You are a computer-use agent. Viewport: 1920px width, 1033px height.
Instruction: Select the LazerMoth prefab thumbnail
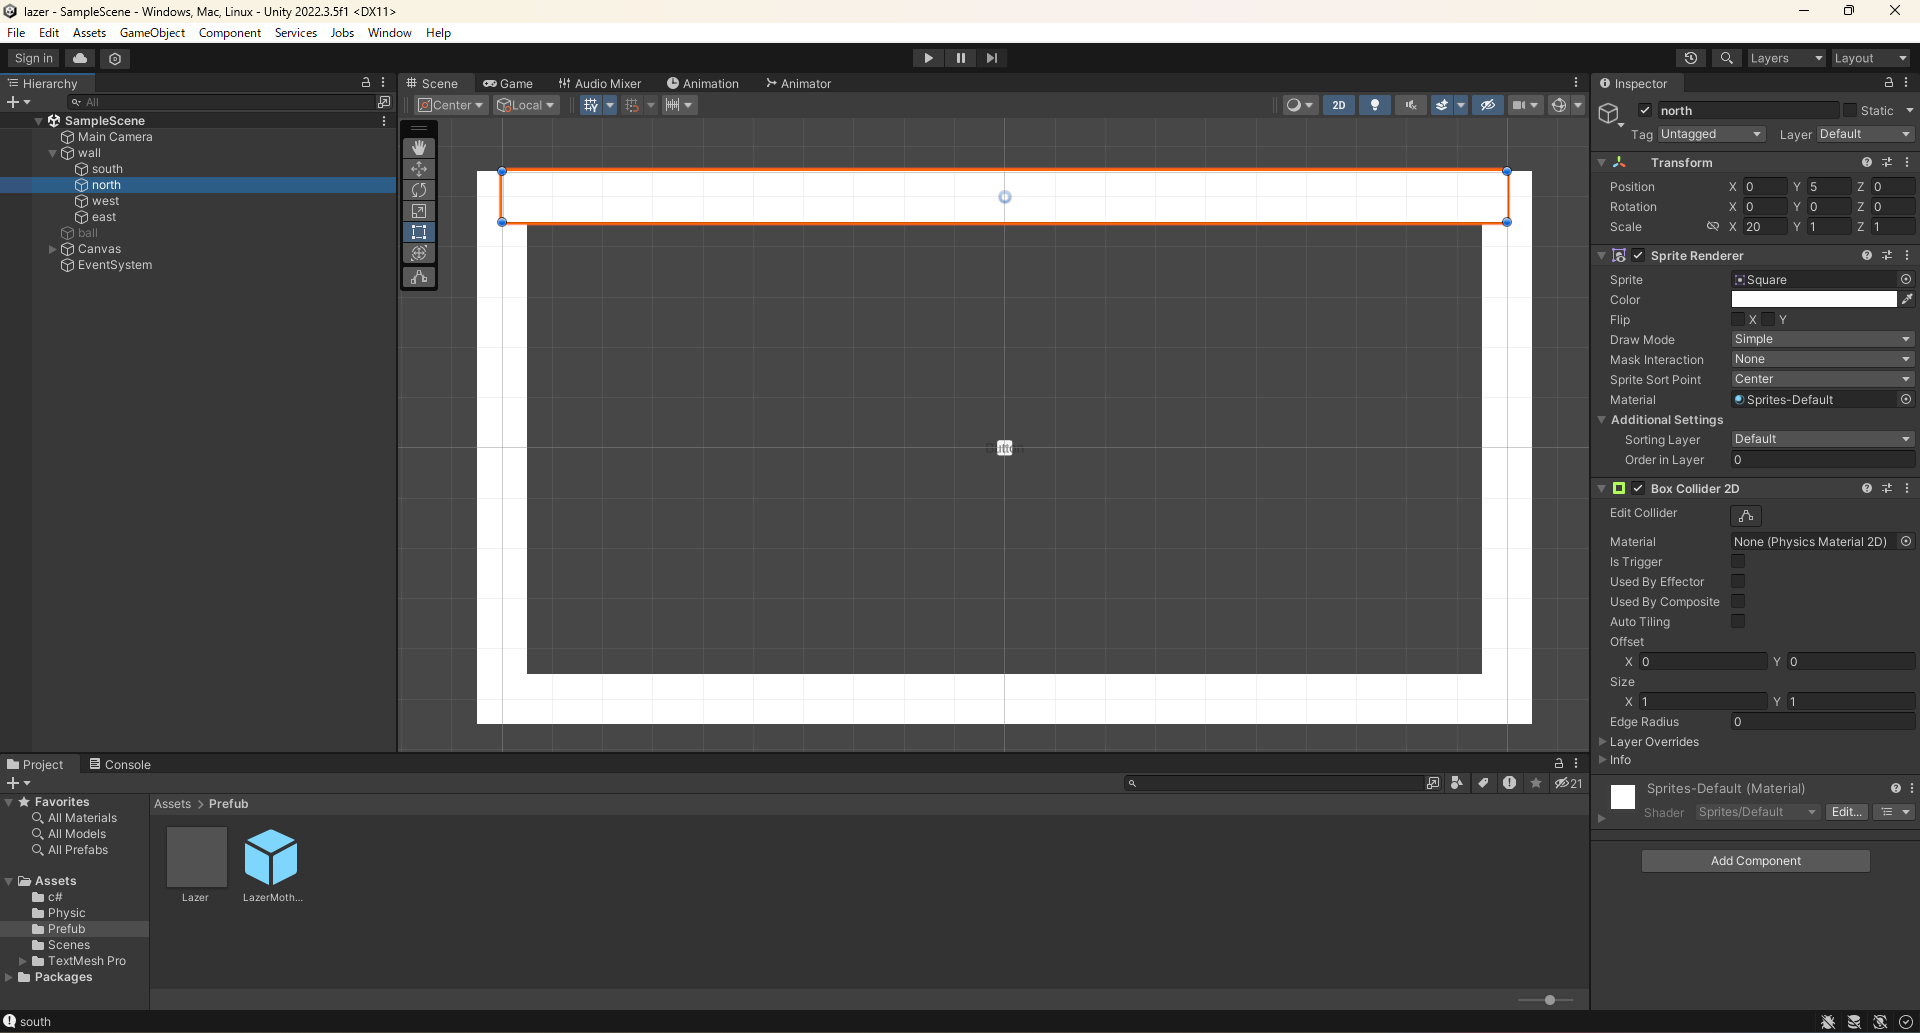click(x=271, y=858)
